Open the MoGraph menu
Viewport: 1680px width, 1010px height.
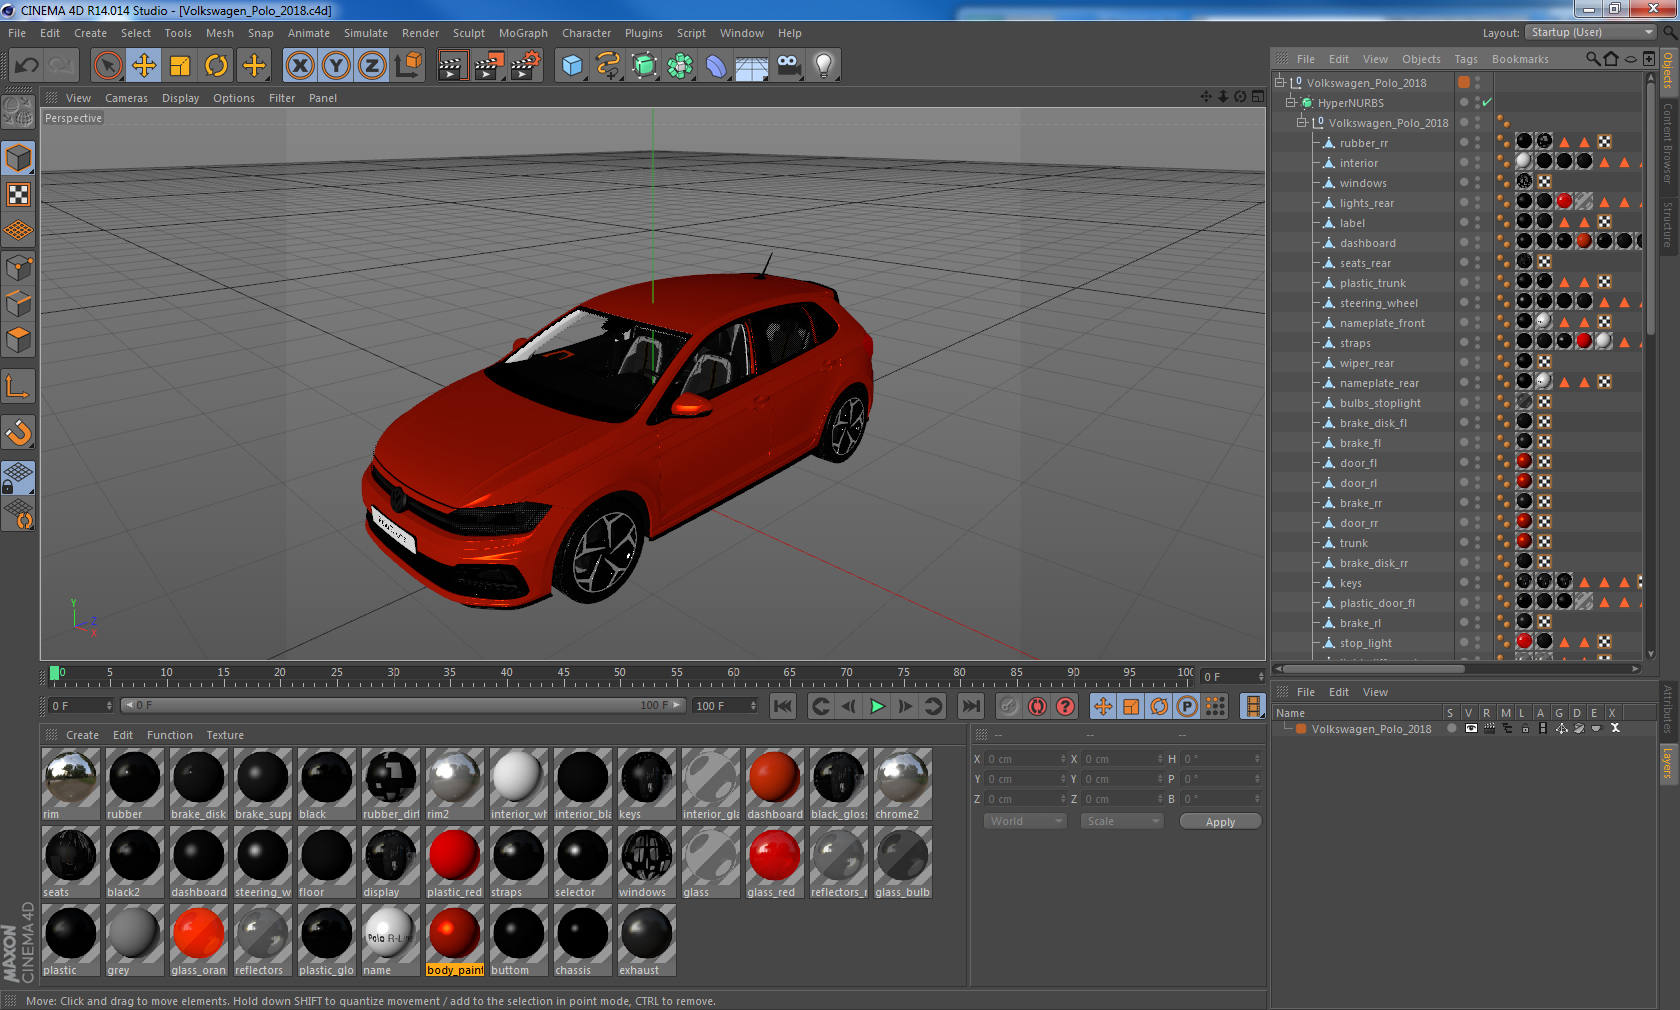click(x=523, y=33)
